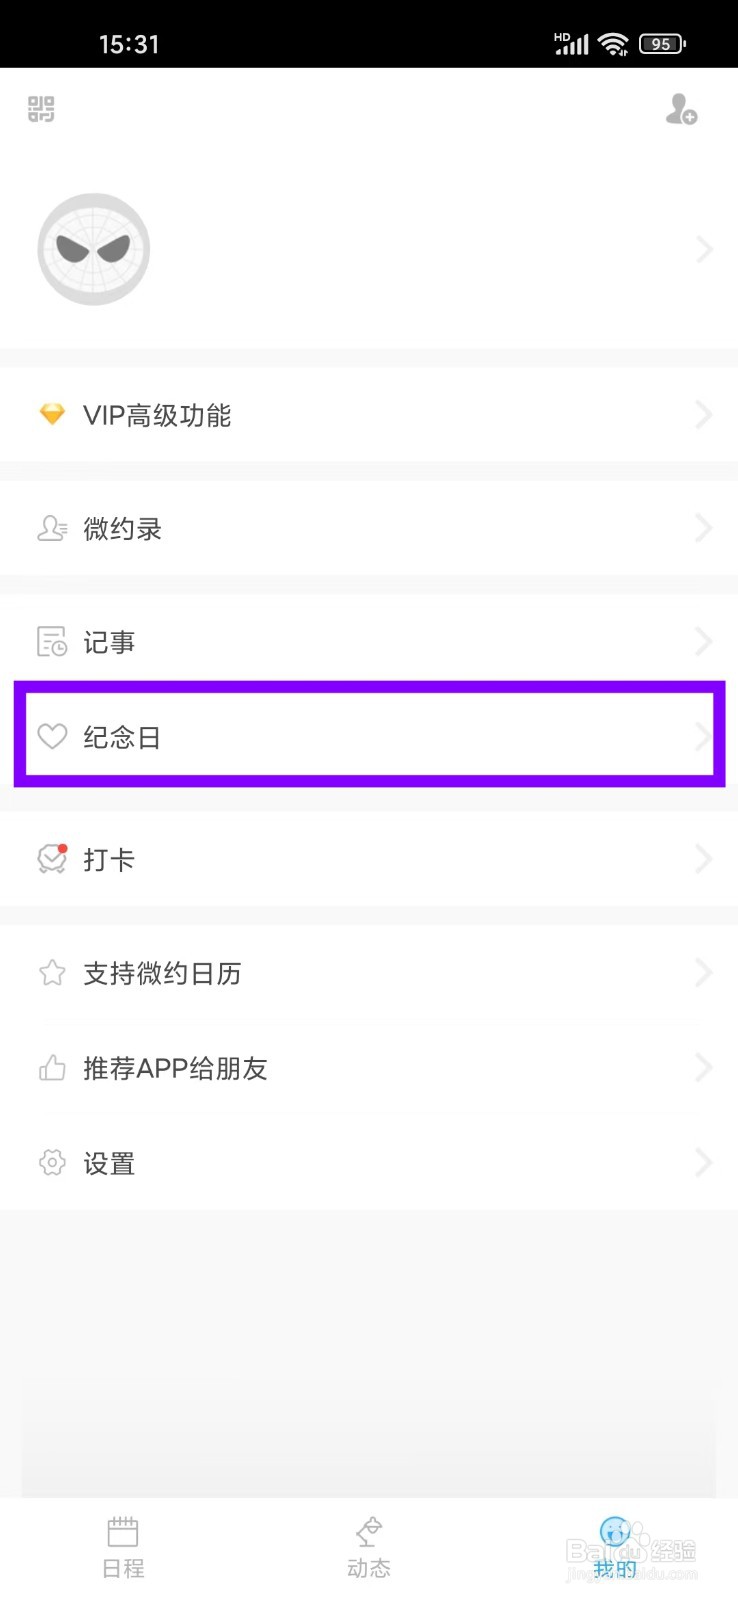Image resolution: width=738 pixels, height=1600 pixels.
Task: Open the Spider-Man profile avatar
Action: [x=94, y=249]
